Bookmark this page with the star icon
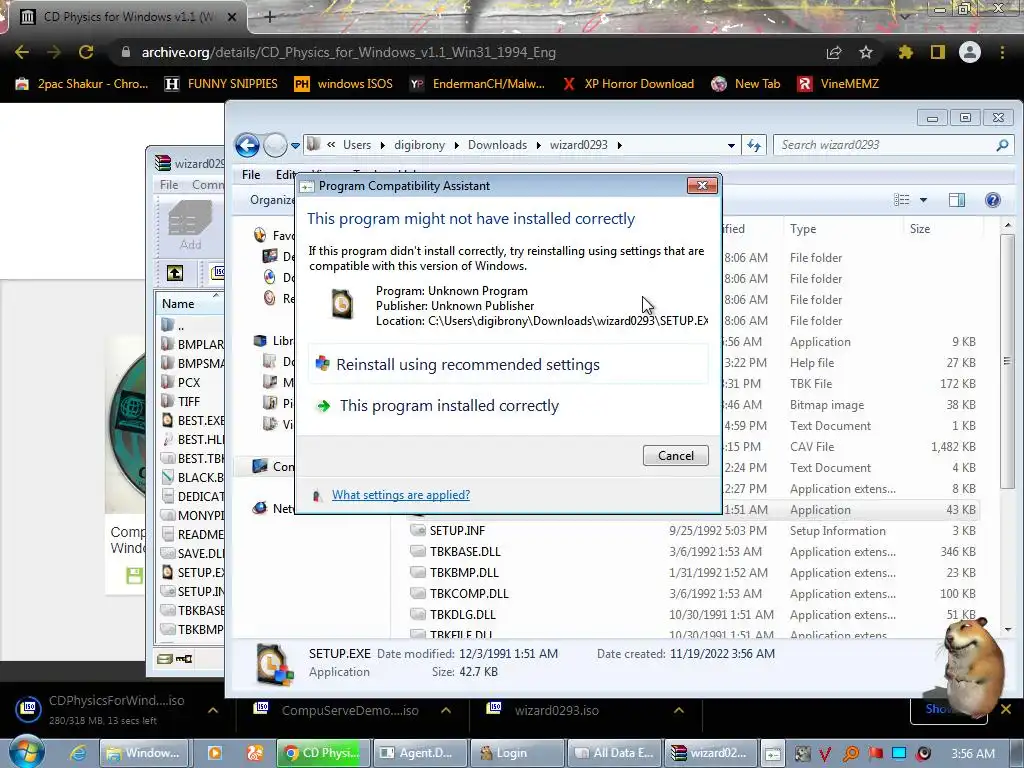This screenshot has width=1024, height=768. (866, 52)
